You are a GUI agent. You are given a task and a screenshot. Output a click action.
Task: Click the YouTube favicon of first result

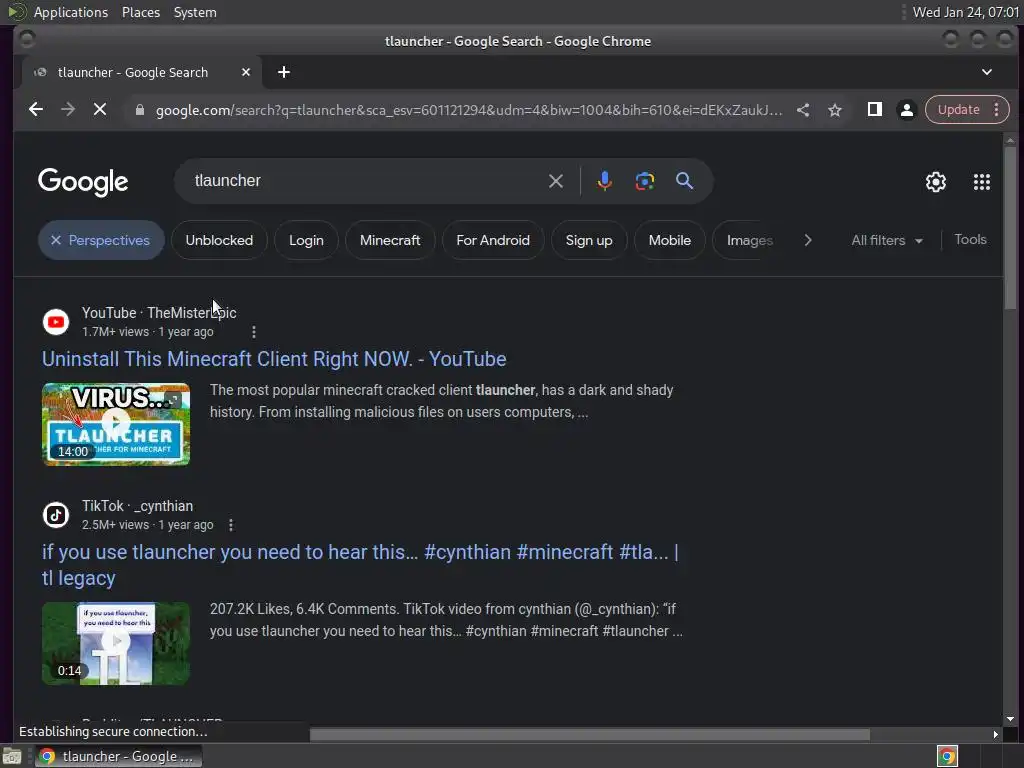pyautogui.click(x=56, y=322)
